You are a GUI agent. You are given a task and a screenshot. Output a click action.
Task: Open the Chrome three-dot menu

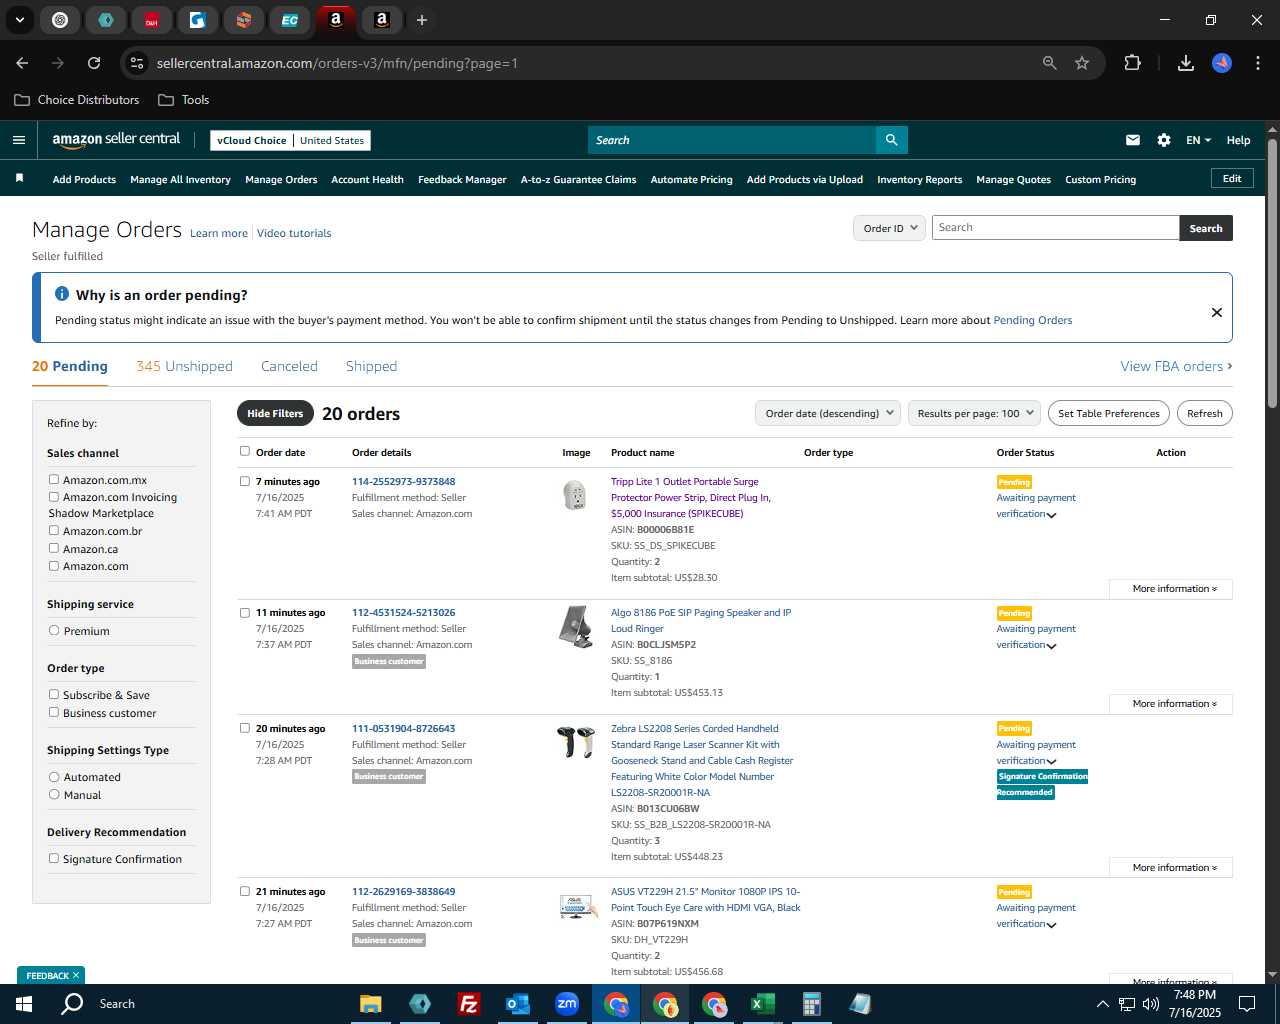click(x=1256, y=63)
